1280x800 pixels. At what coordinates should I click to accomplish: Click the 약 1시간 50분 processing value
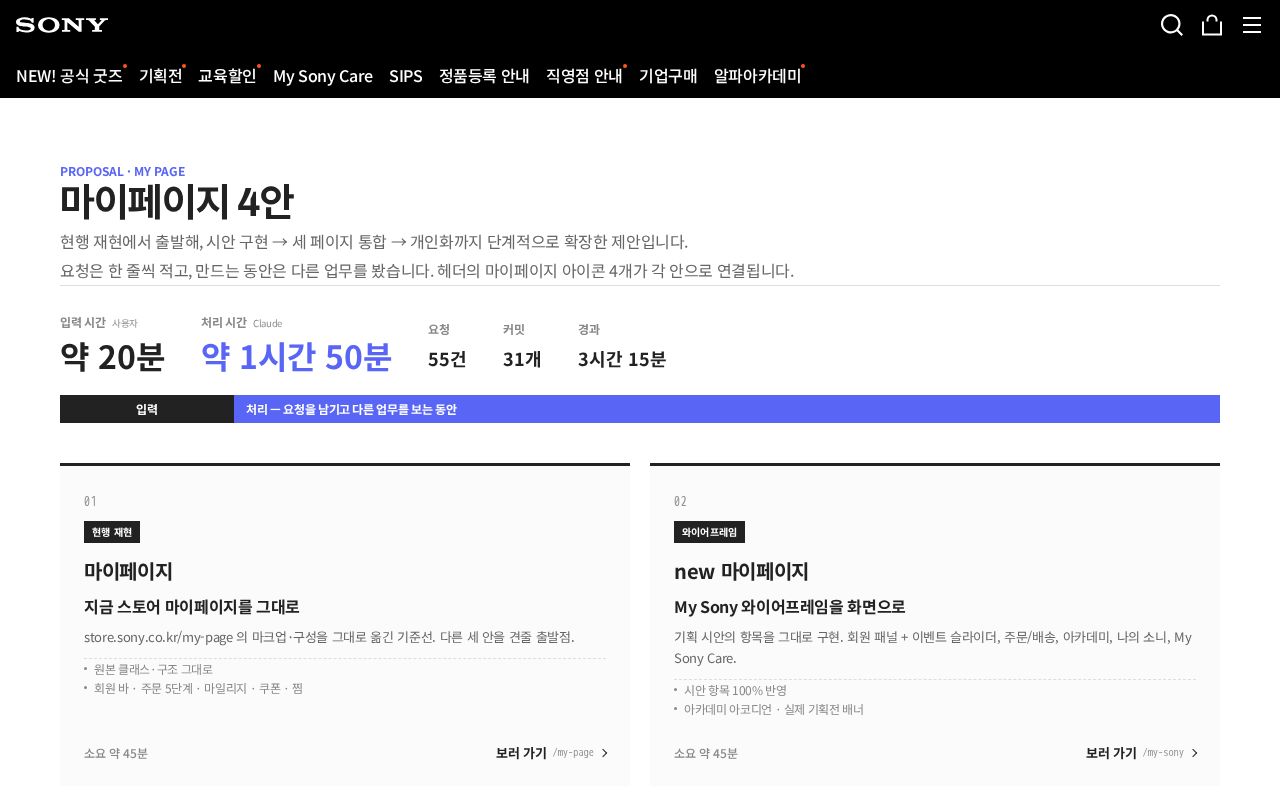tap(296, 357)
